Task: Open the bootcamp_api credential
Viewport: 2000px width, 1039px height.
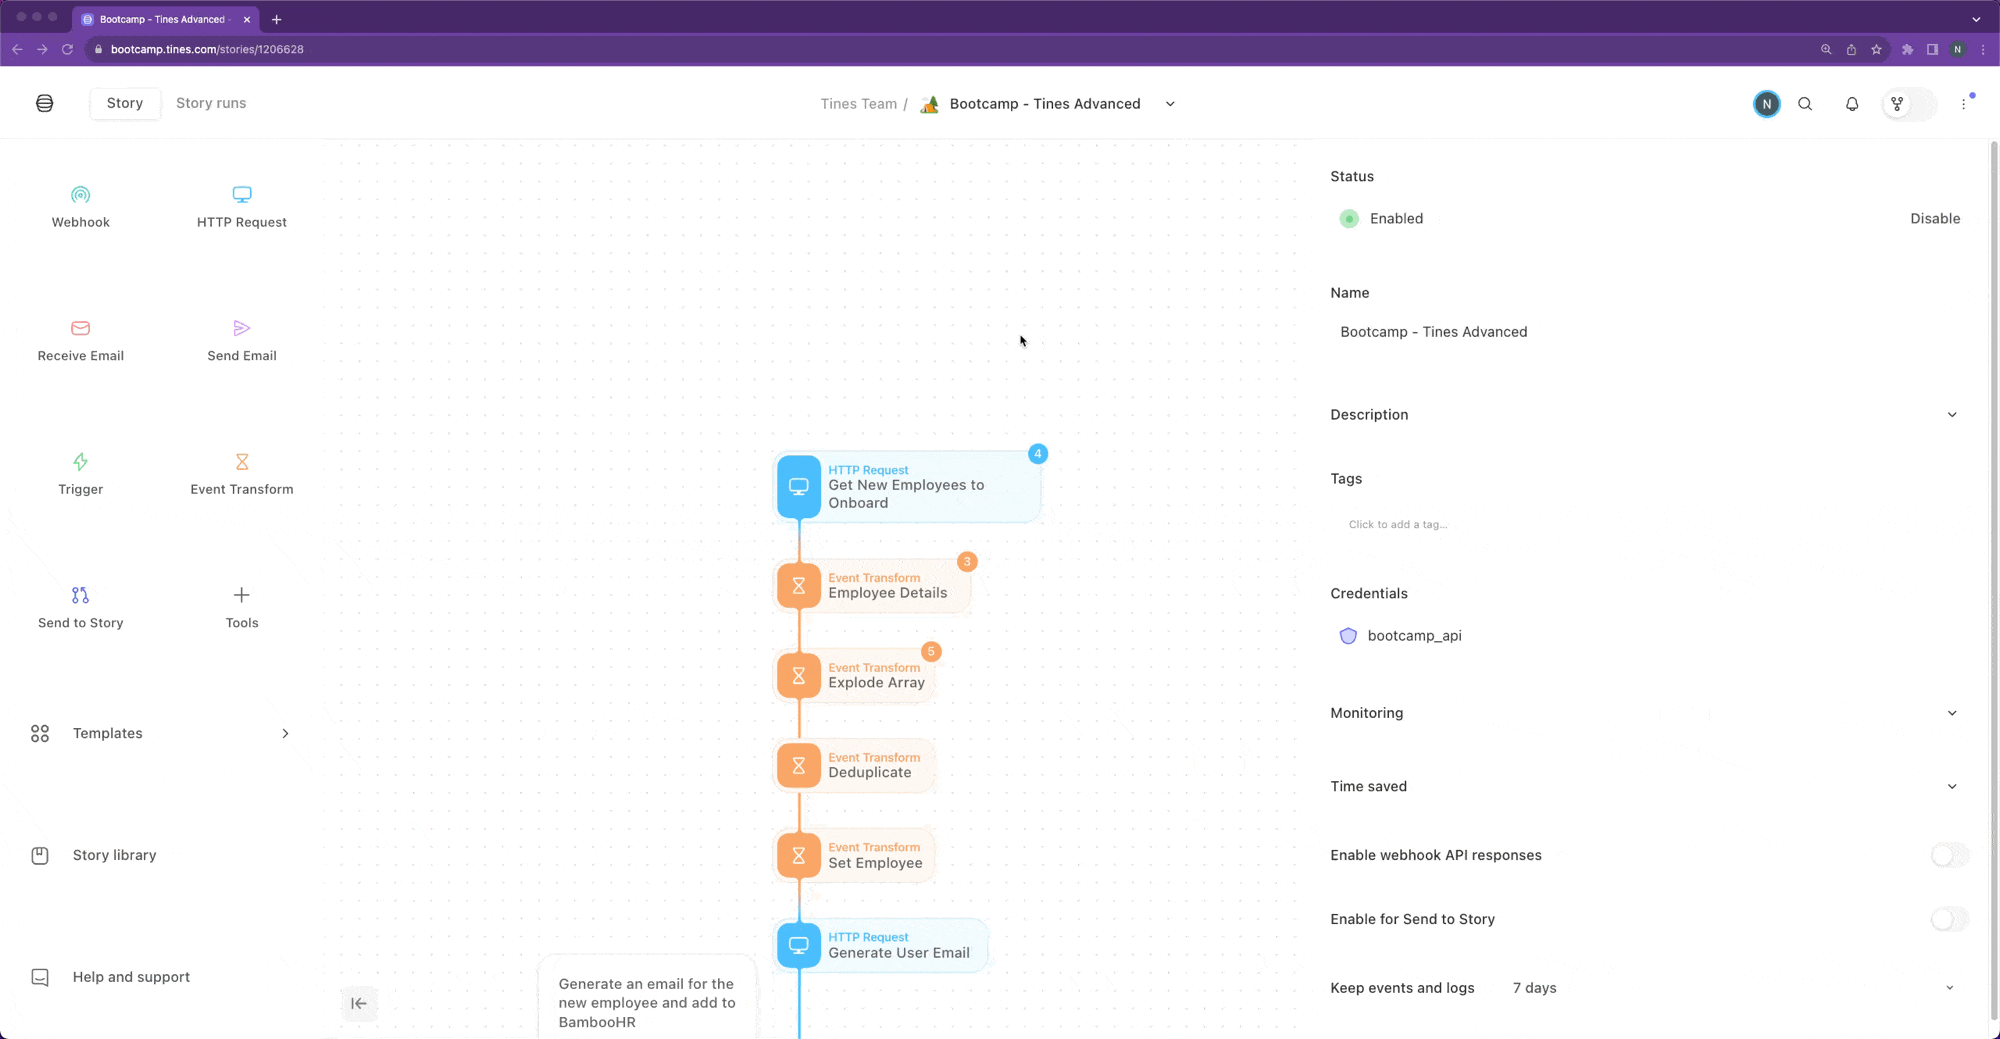Action: [x=1414, y=635]
